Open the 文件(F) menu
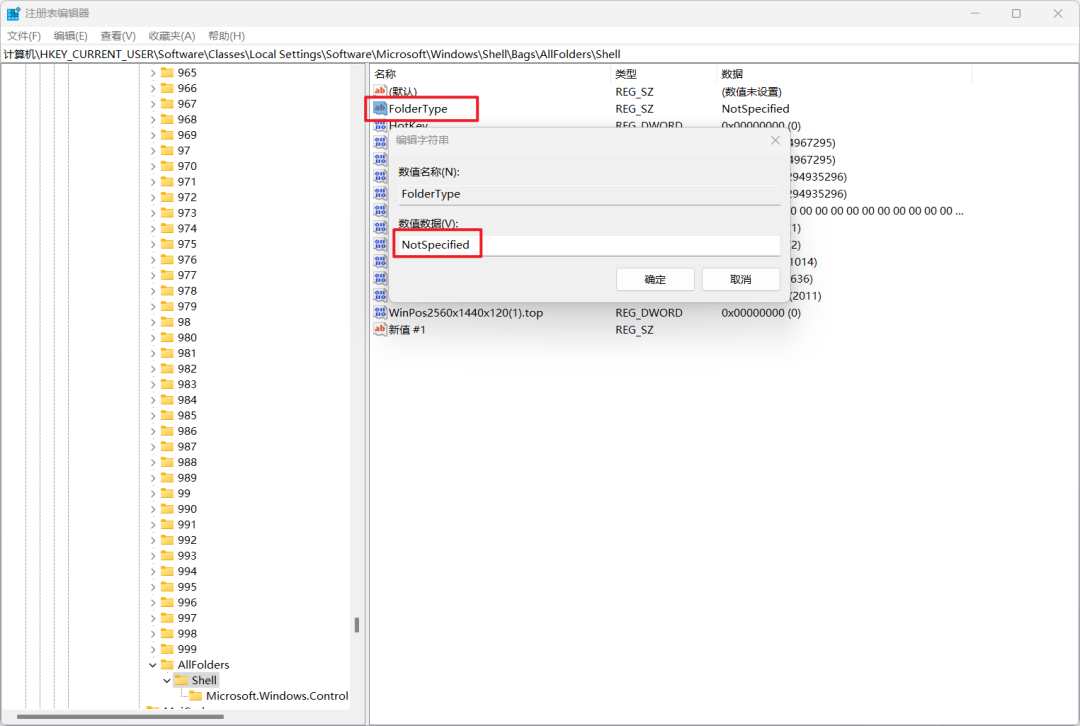 [x=24, y=36]
